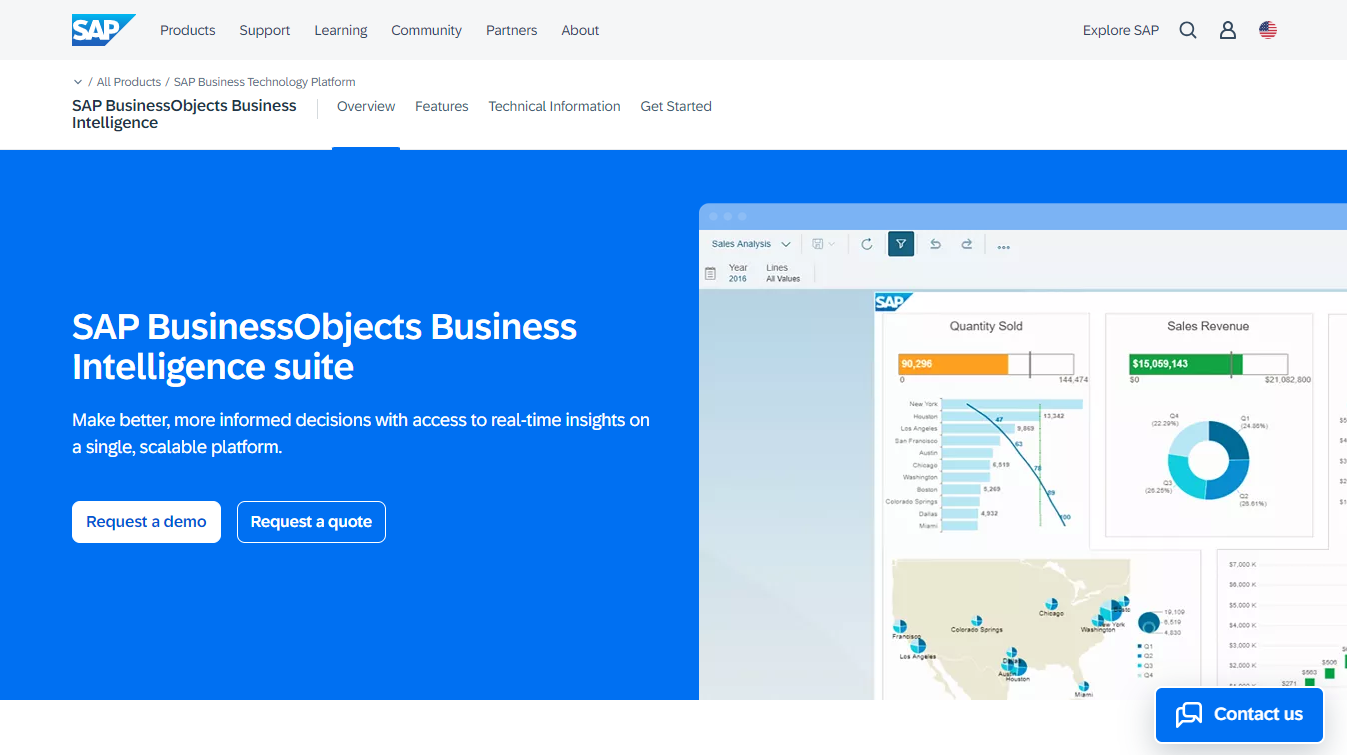Follow SAP Business Technology Platform breadcrumb

(265, 82)
